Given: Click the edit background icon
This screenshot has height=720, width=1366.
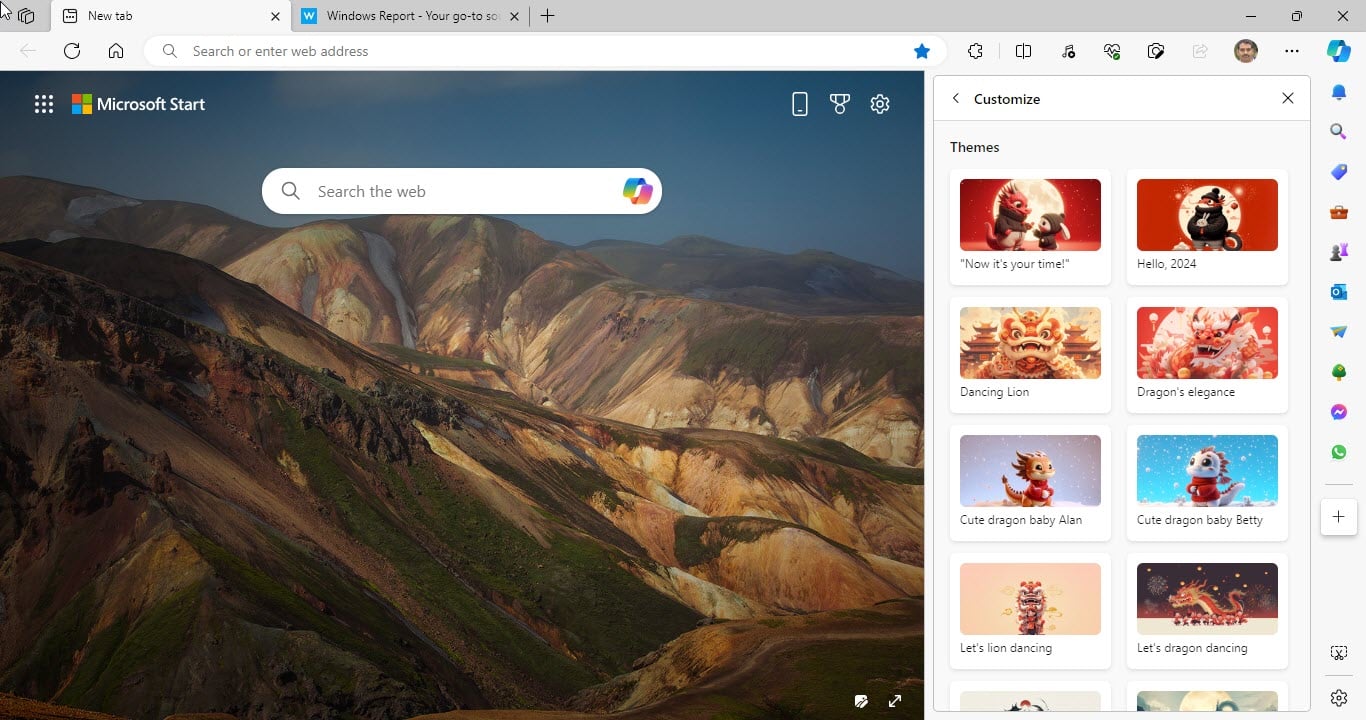Looking at the screenshot, I should pos(861,701).
